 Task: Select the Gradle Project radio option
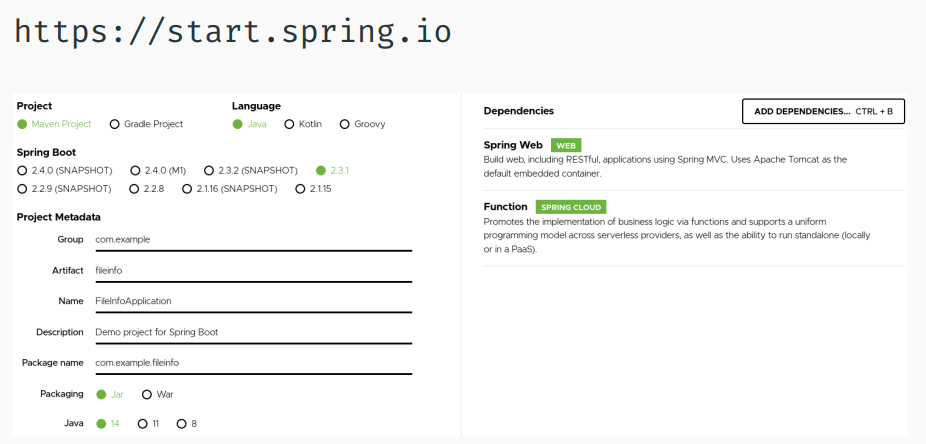click(115, 124)
